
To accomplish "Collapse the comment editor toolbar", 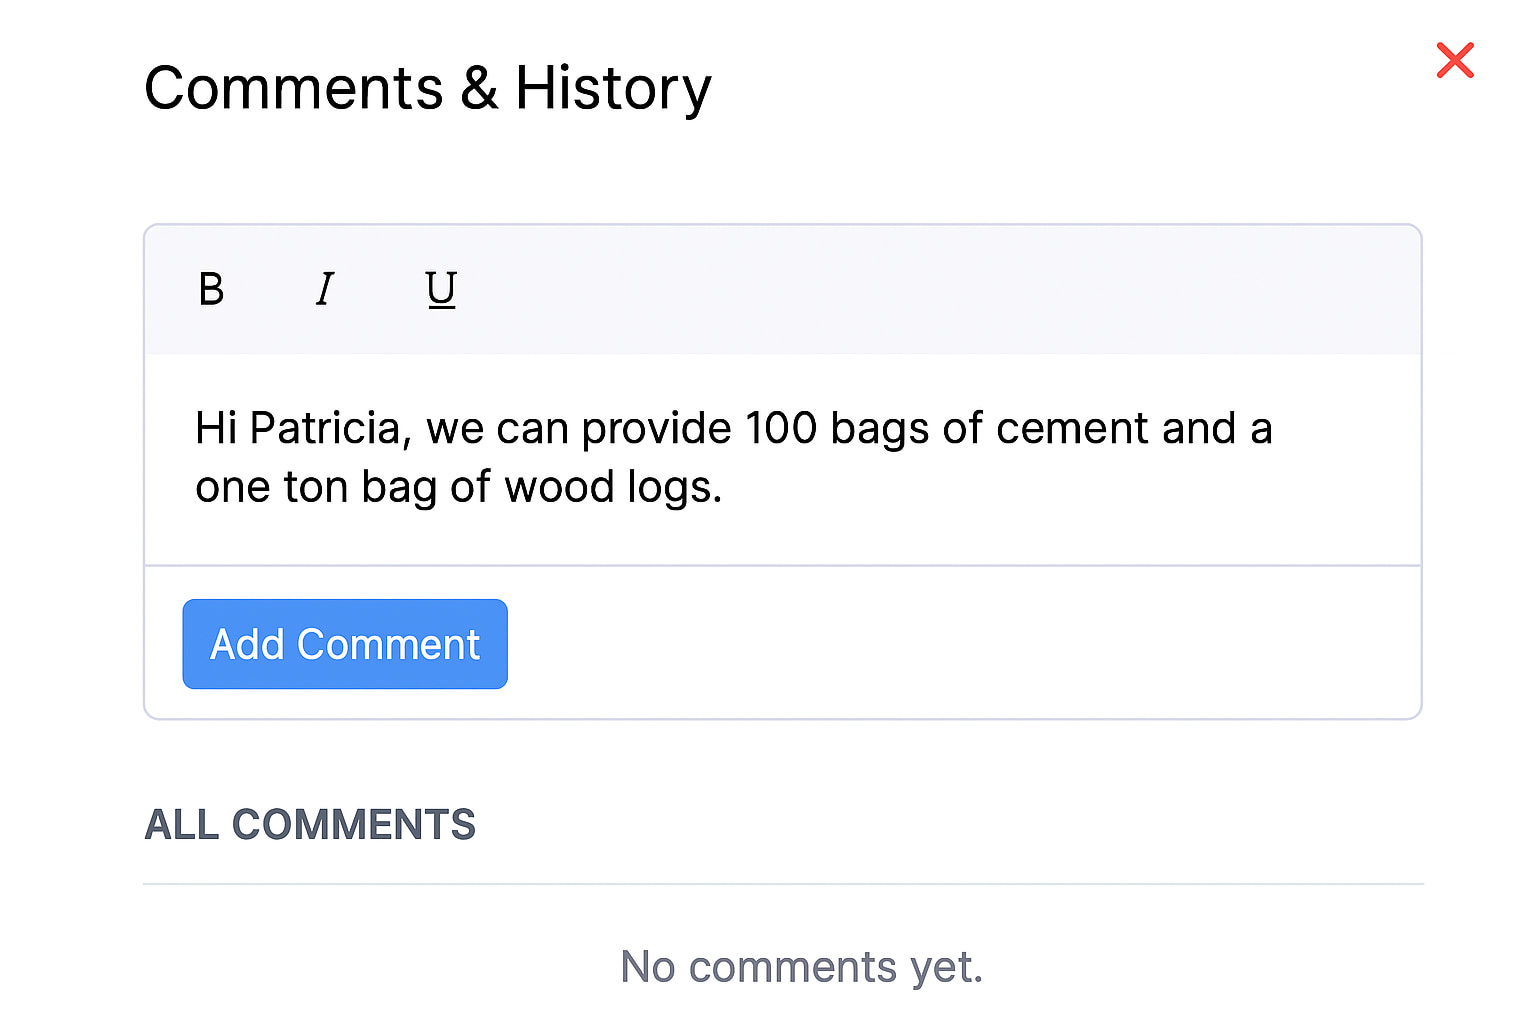I will point(783,289).
